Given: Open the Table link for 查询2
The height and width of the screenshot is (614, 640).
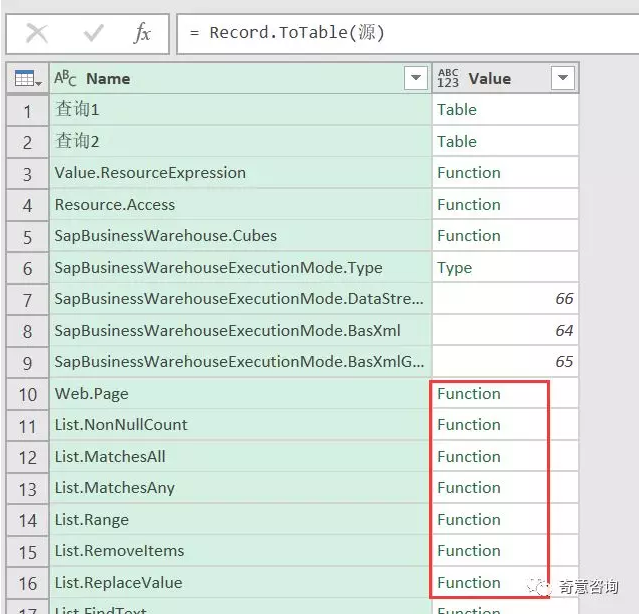Looking at the screenshot, I should [457, 142].
